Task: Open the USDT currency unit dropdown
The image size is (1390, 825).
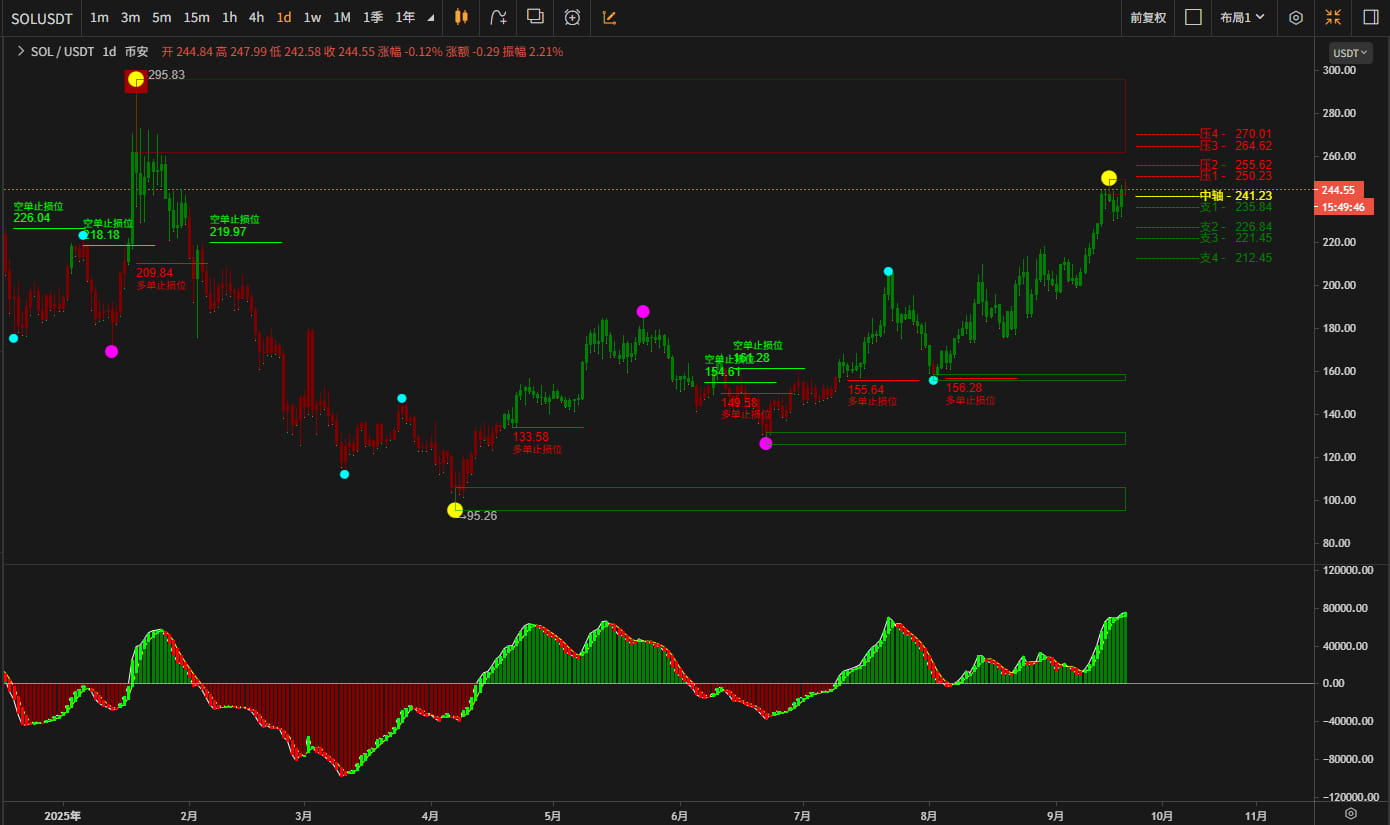Action: [1350, 53]
